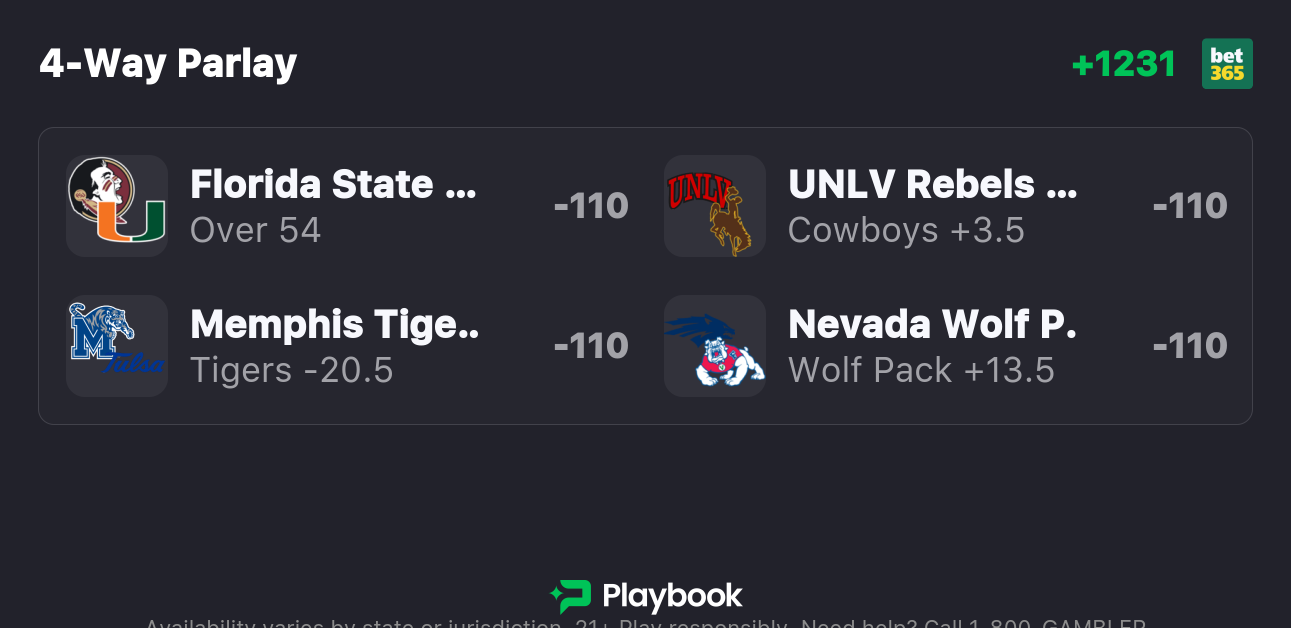Click the -110 odds for Cowboys +3.5
This screenshot has width=1291, height=628.
point(1190,206)
